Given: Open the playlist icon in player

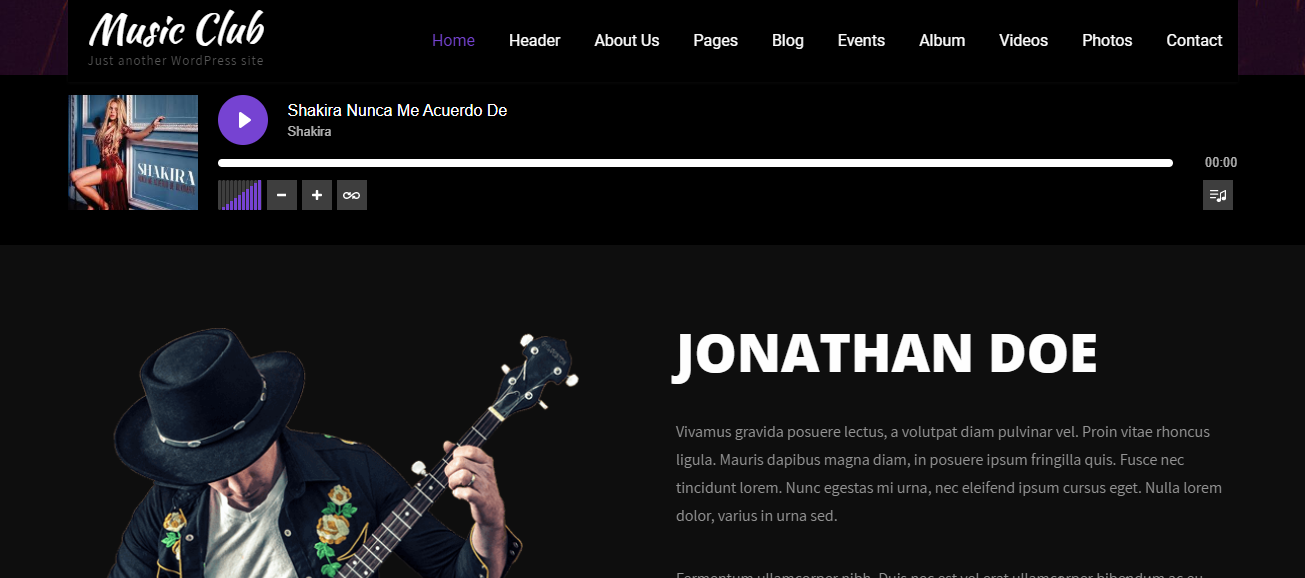Looking at the screenshot, I should 1218,195.
